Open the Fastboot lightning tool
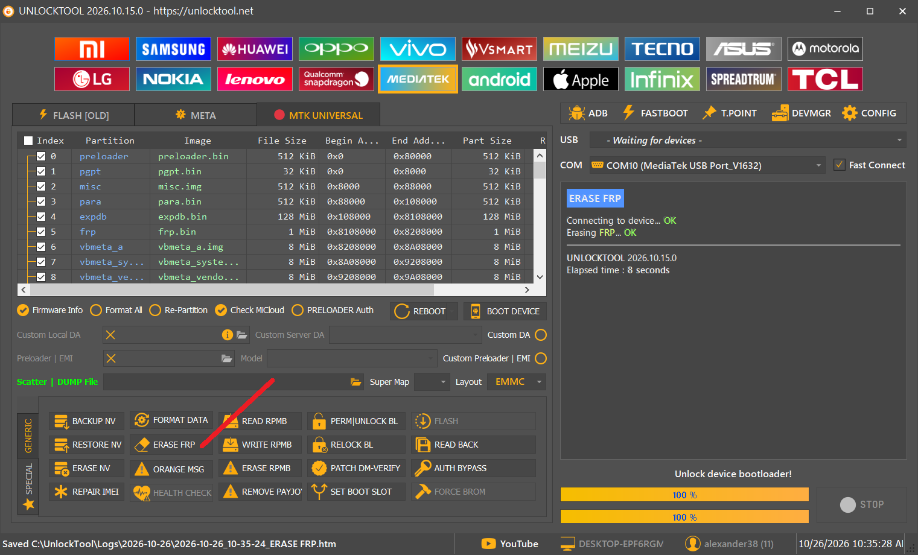This screenshot has height=555, width=918. point(655,113)
